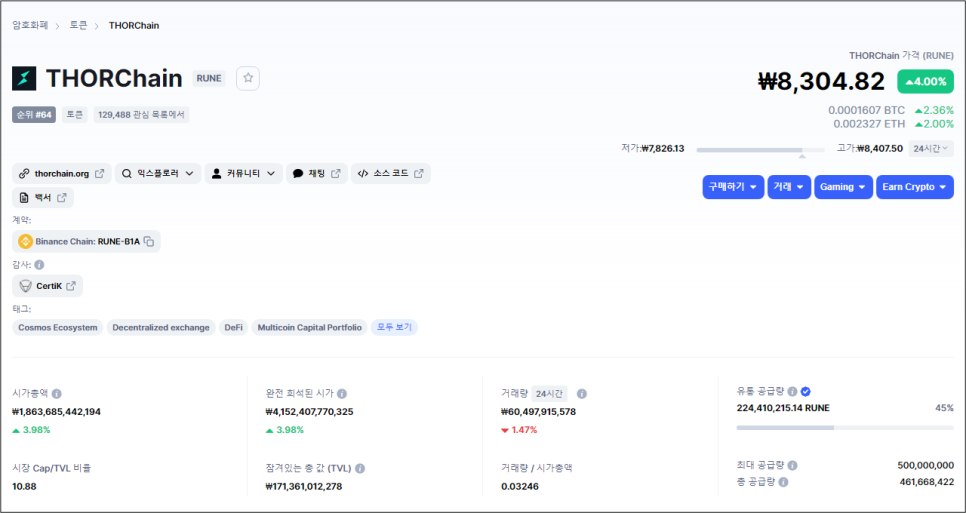The image size is (966, 513).
Task: Click external link icon on 소스 코드
Action: pyautogui.click(x=419, y=174)
